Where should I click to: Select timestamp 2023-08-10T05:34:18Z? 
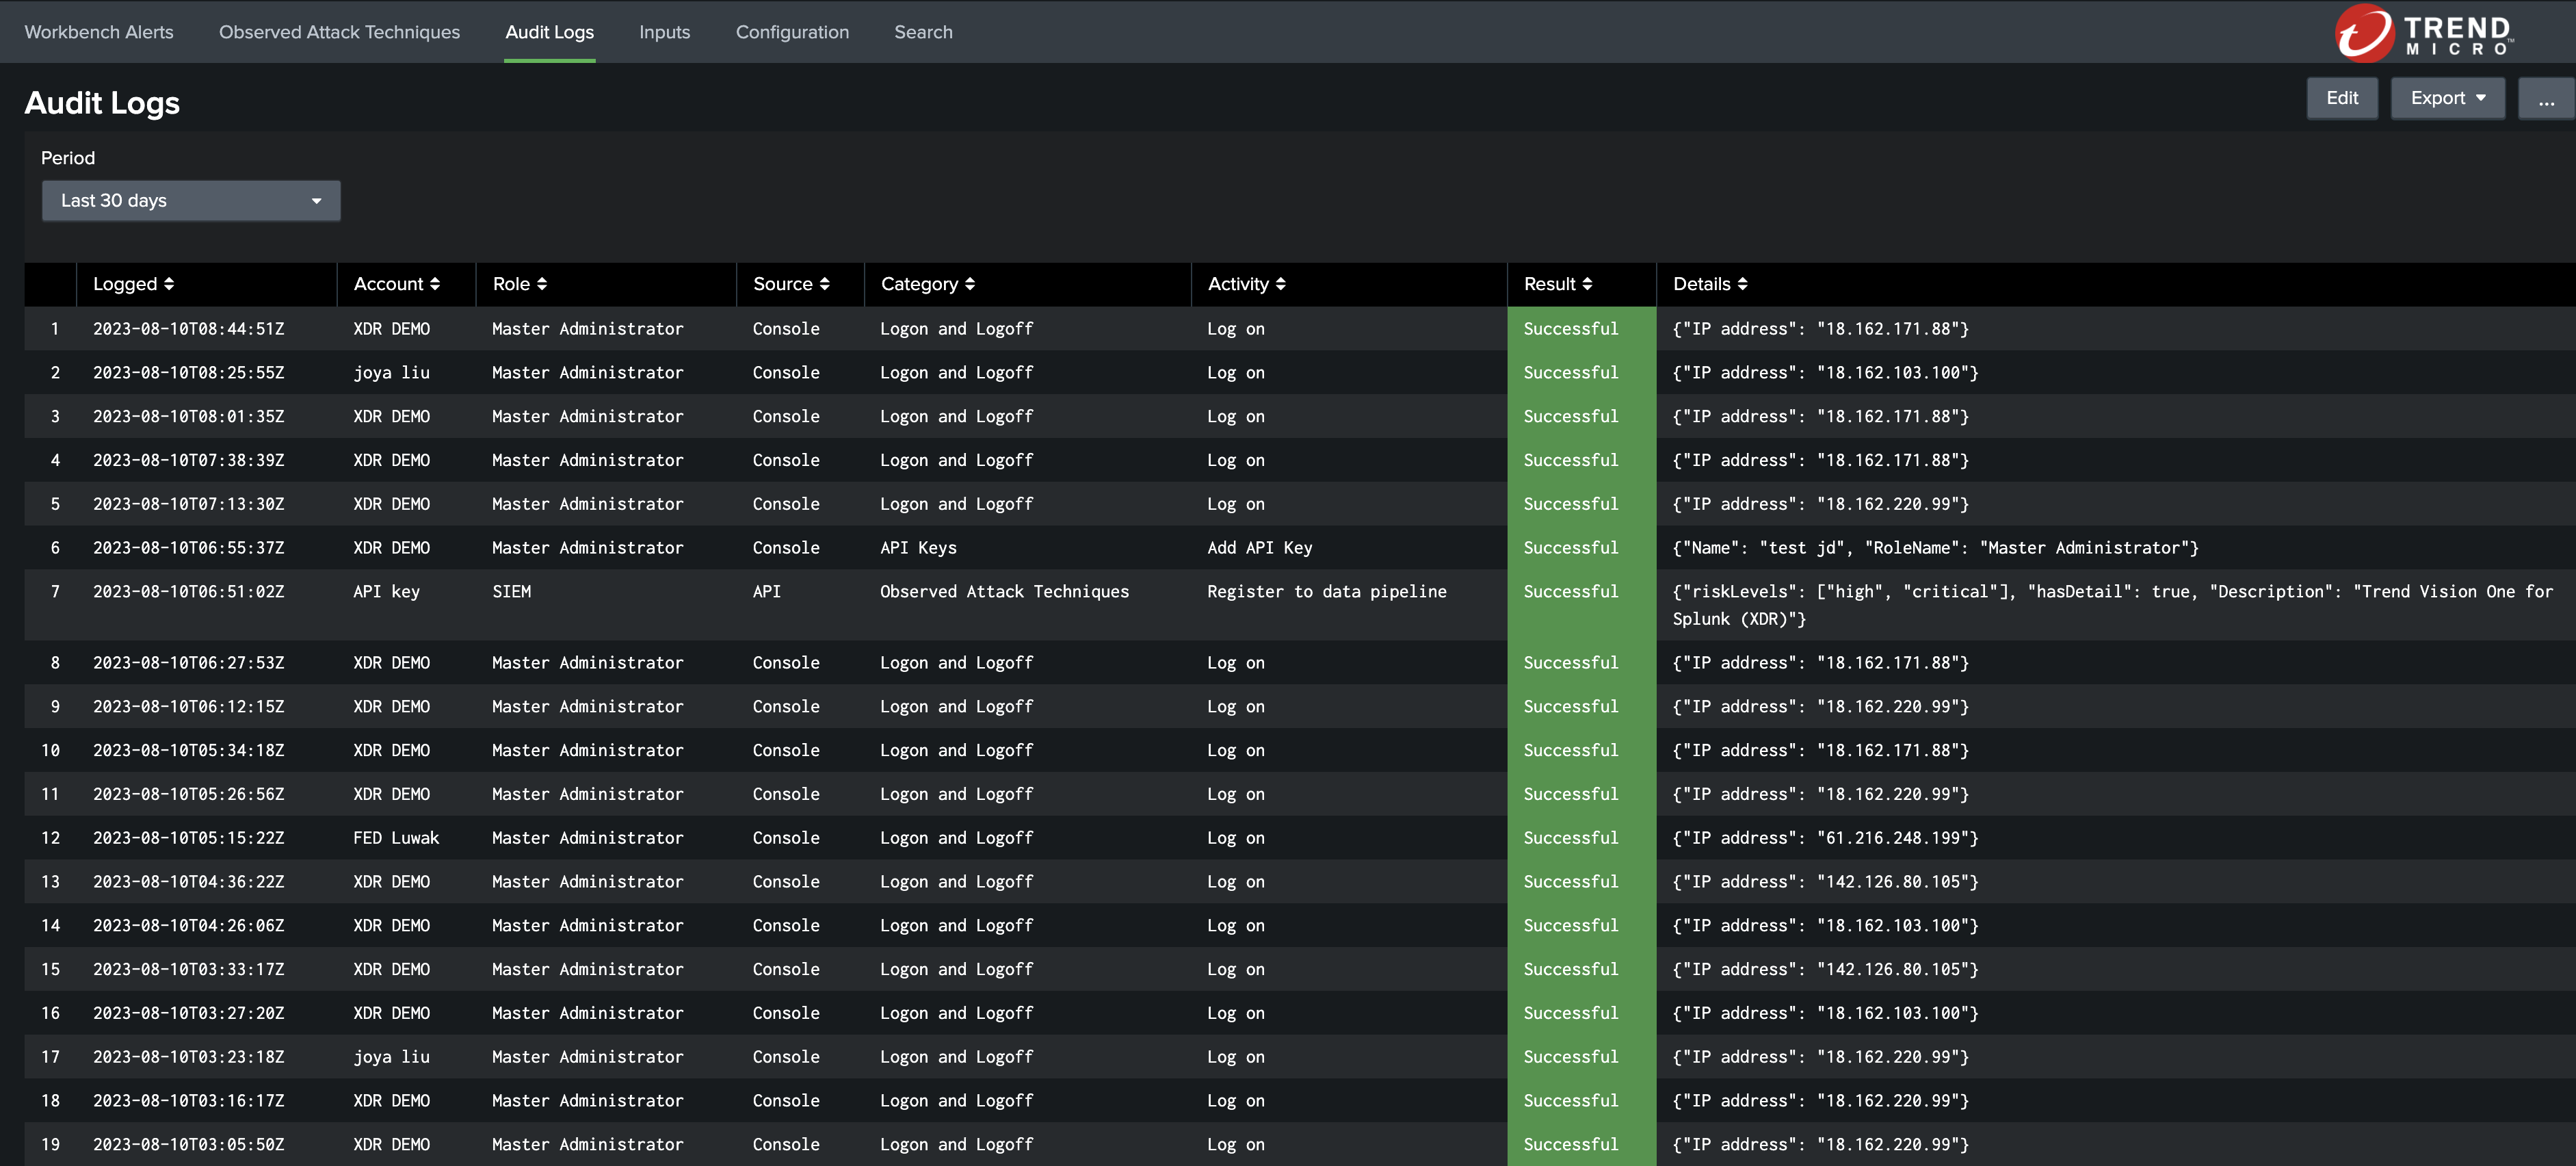188,751
